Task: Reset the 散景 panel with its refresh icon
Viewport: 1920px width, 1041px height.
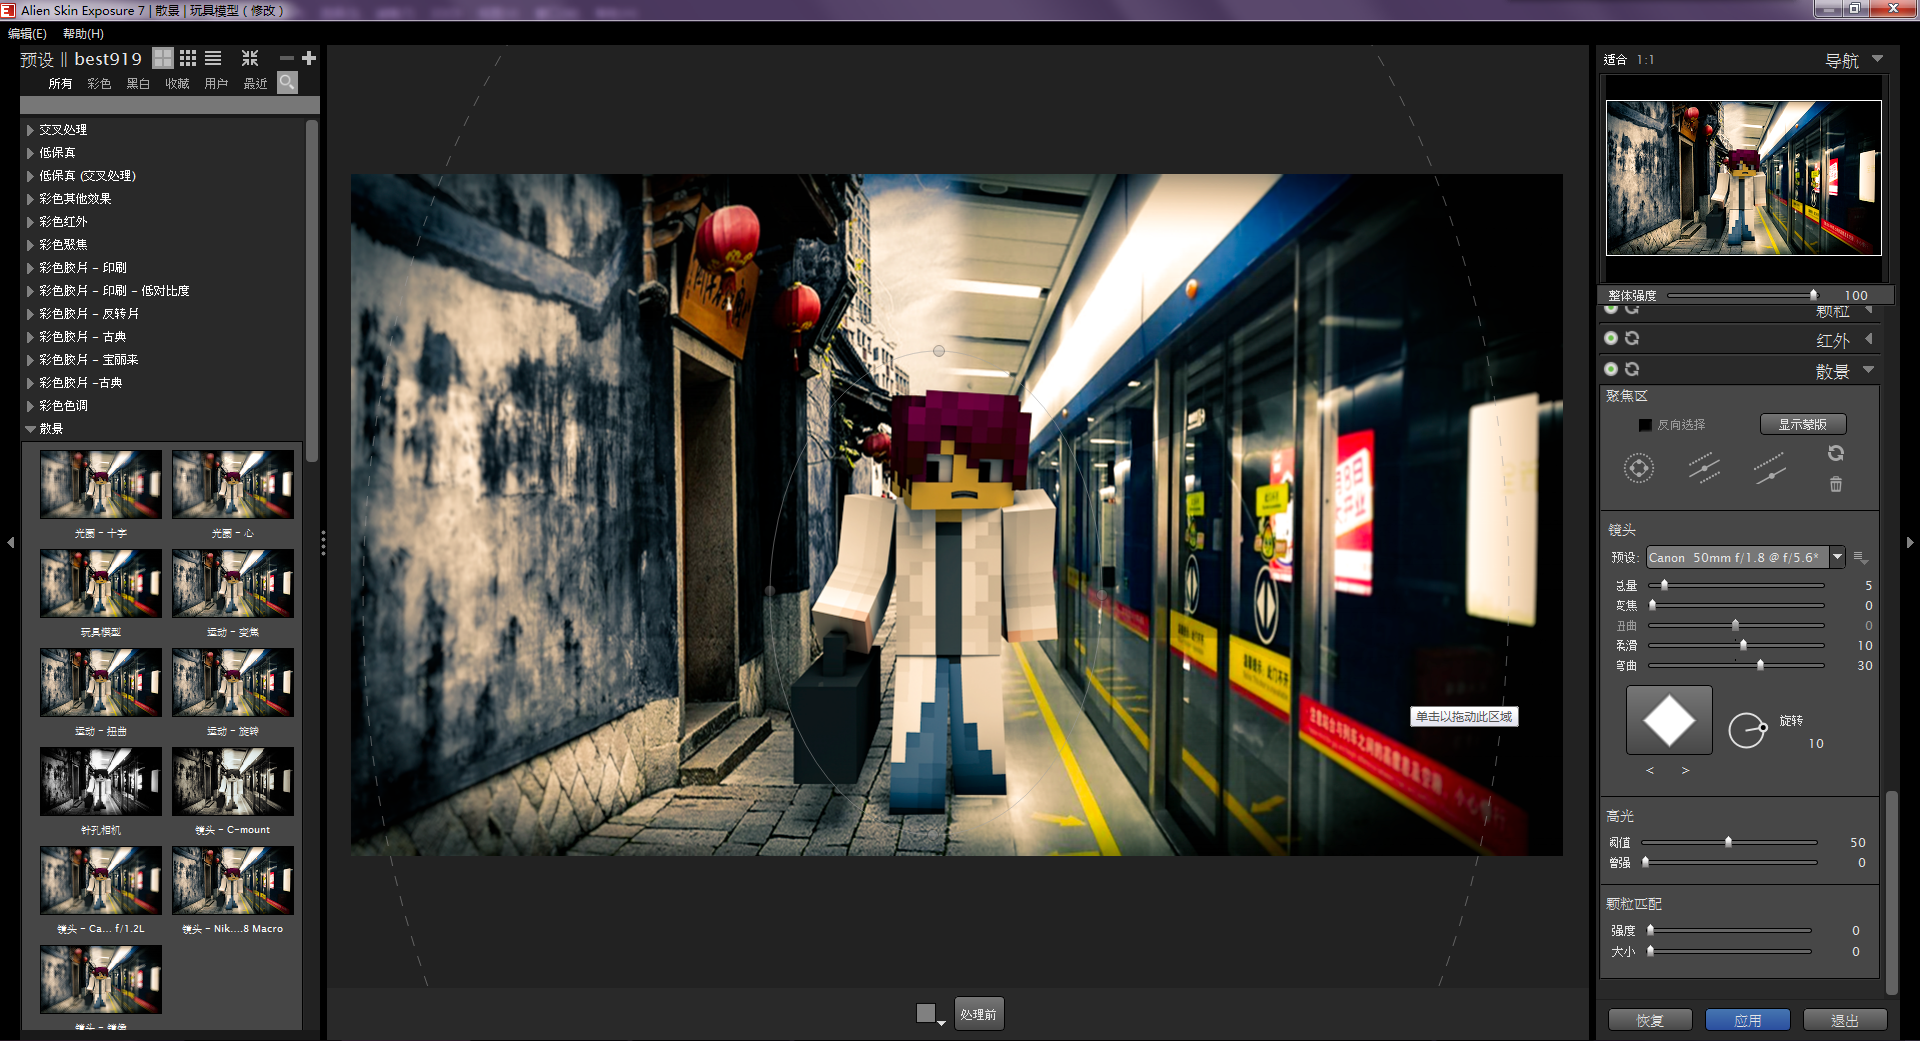Action: coord(1632,370)
